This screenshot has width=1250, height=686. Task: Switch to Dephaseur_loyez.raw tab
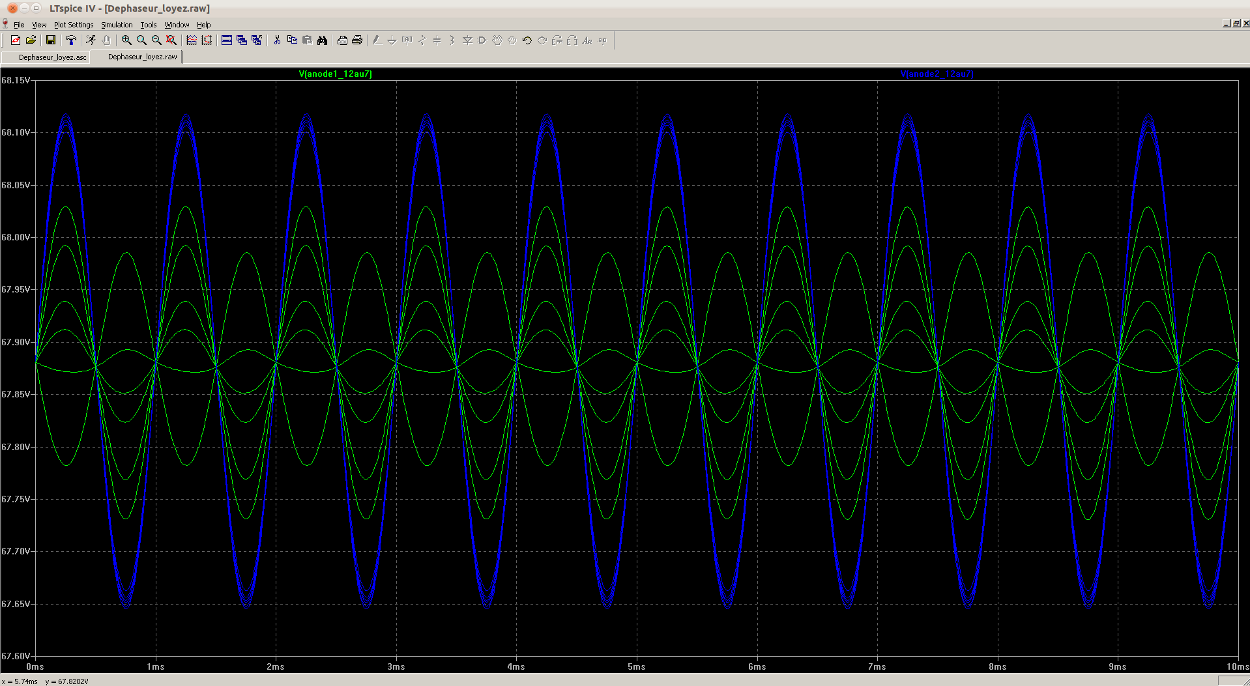[x=137, y=57]
